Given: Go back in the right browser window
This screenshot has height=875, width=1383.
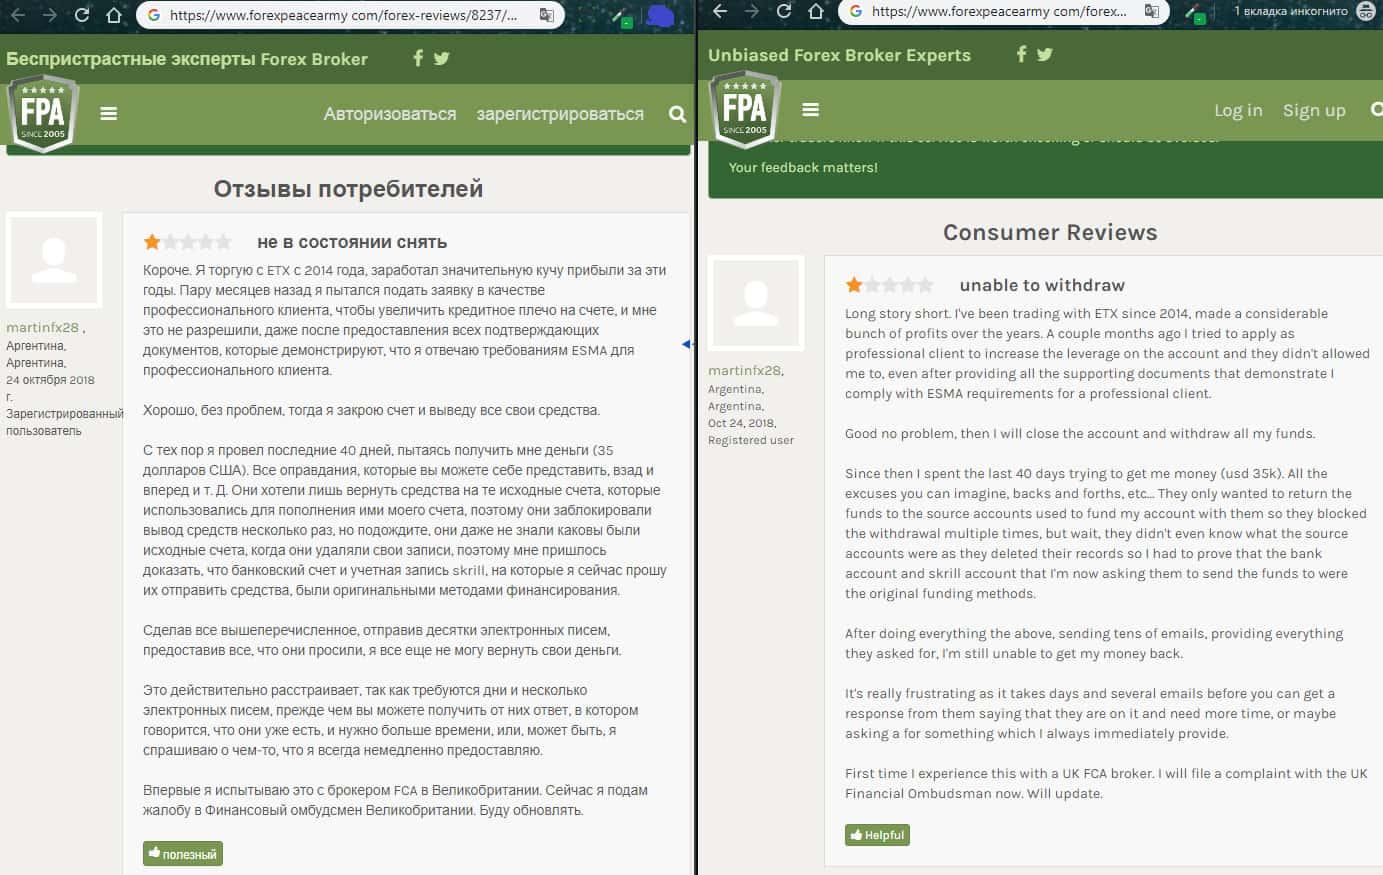Looking at the screenshot, I should [720, 11].
